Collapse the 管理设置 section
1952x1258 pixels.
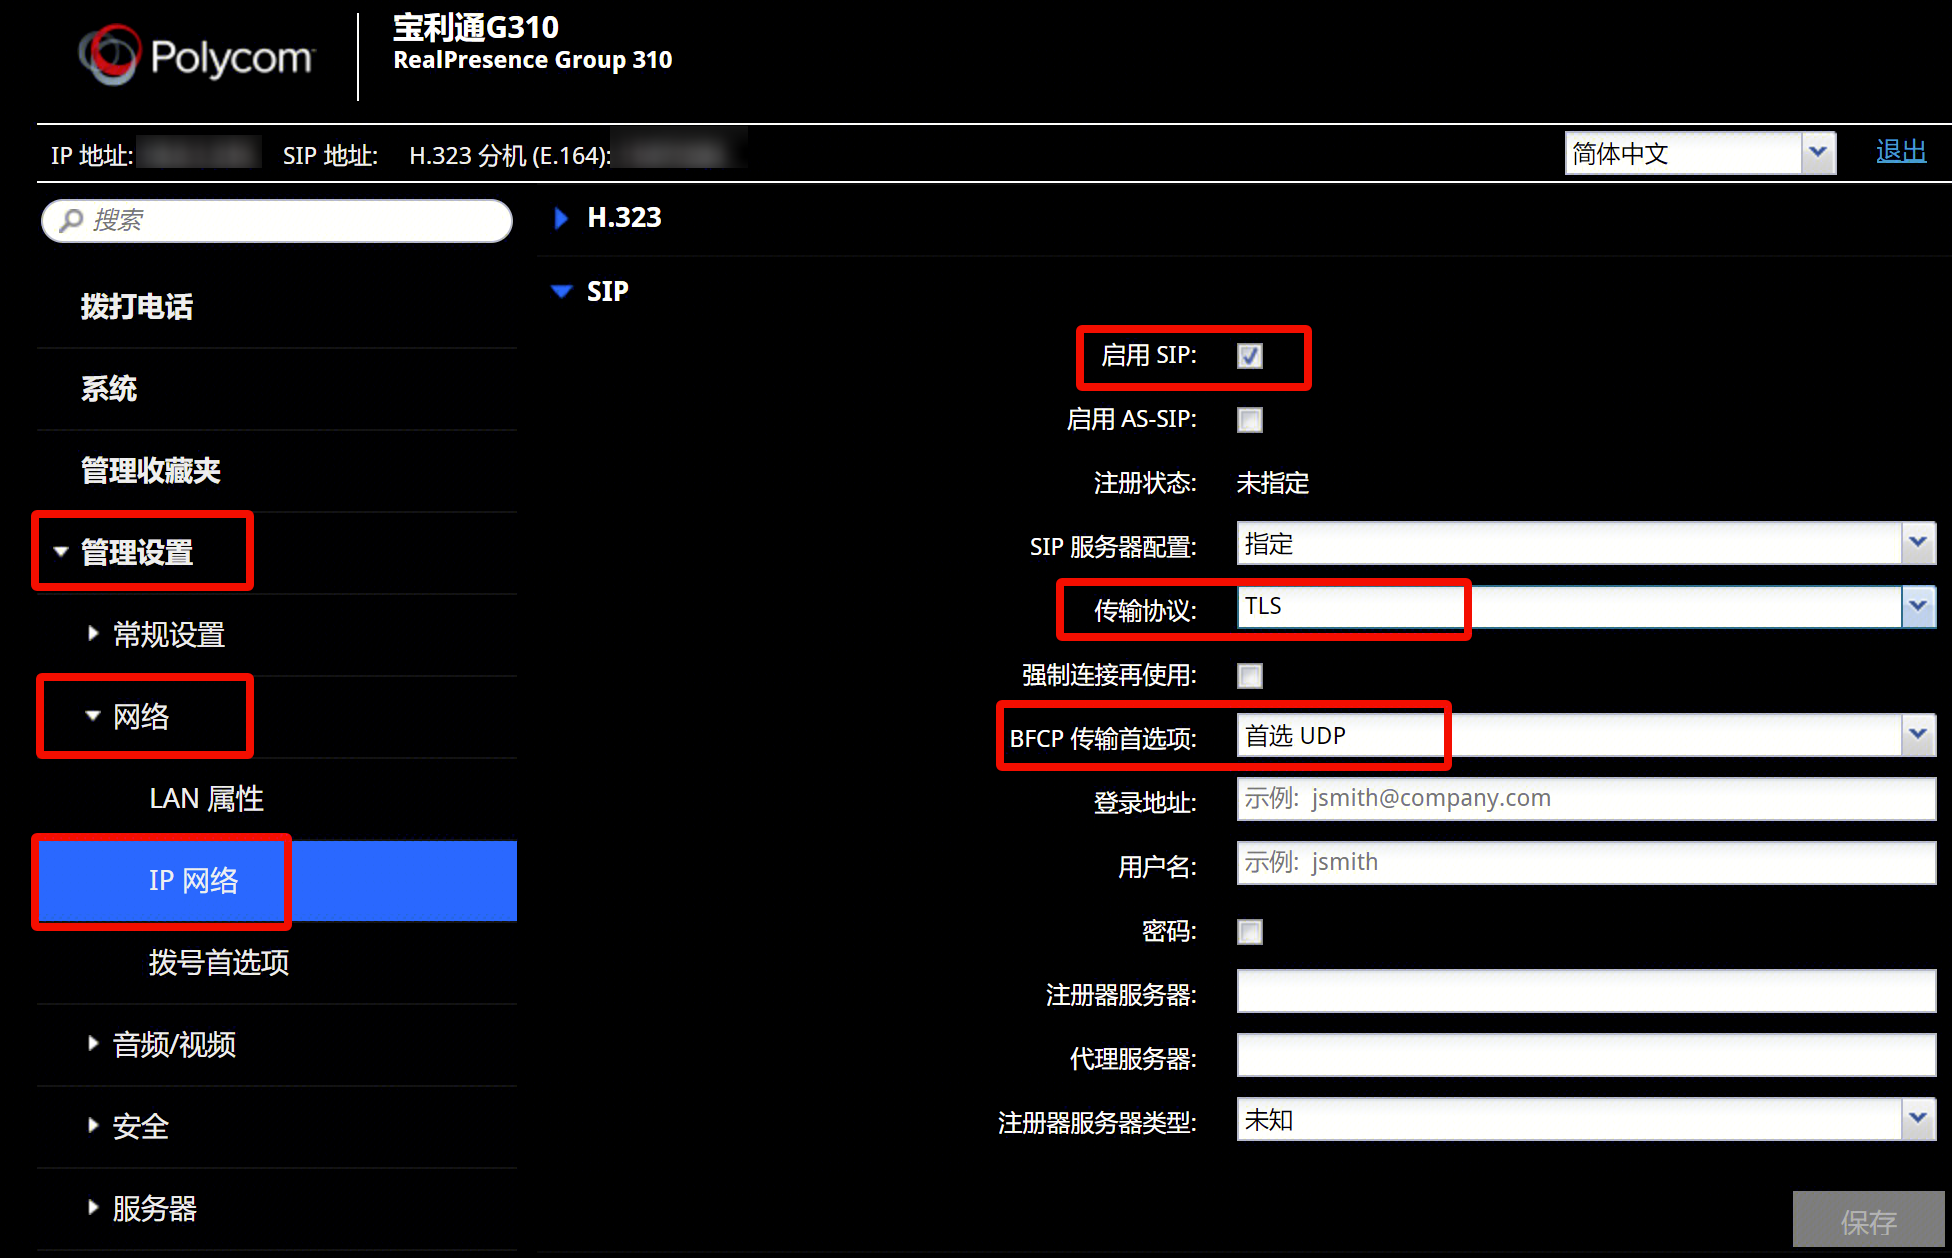[x=137, y=553]
